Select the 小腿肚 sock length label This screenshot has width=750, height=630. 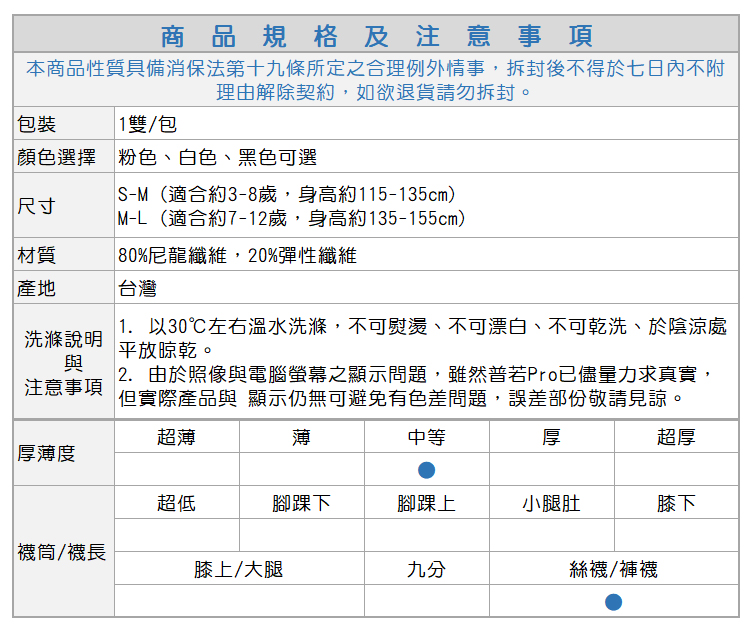551,503
